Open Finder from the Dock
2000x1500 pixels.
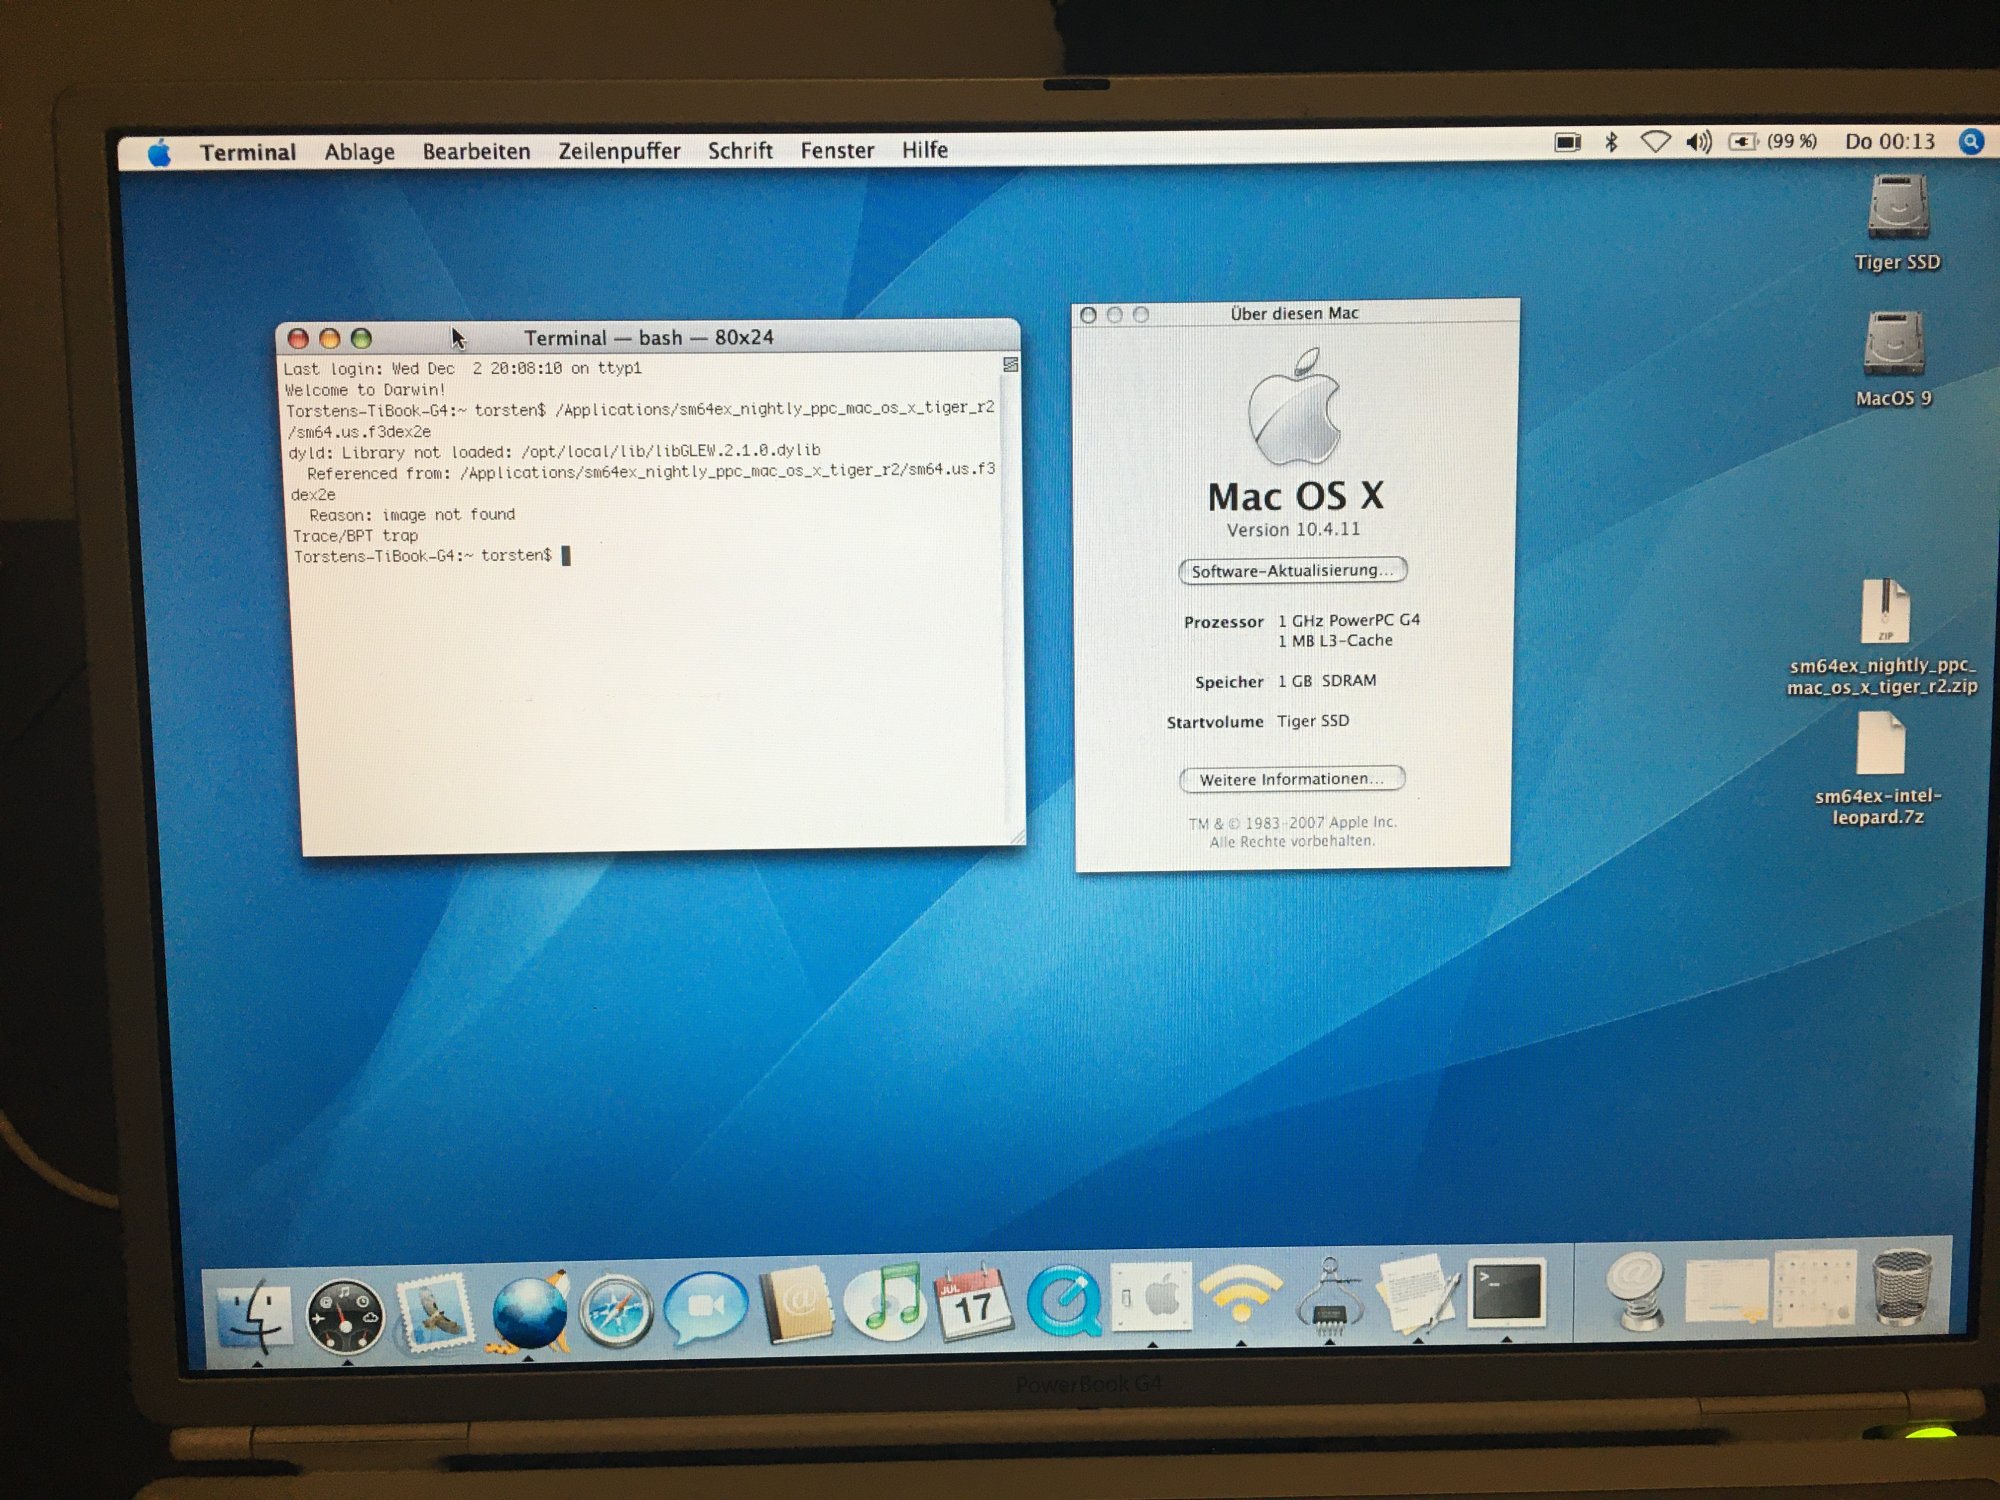[254, 1315]
